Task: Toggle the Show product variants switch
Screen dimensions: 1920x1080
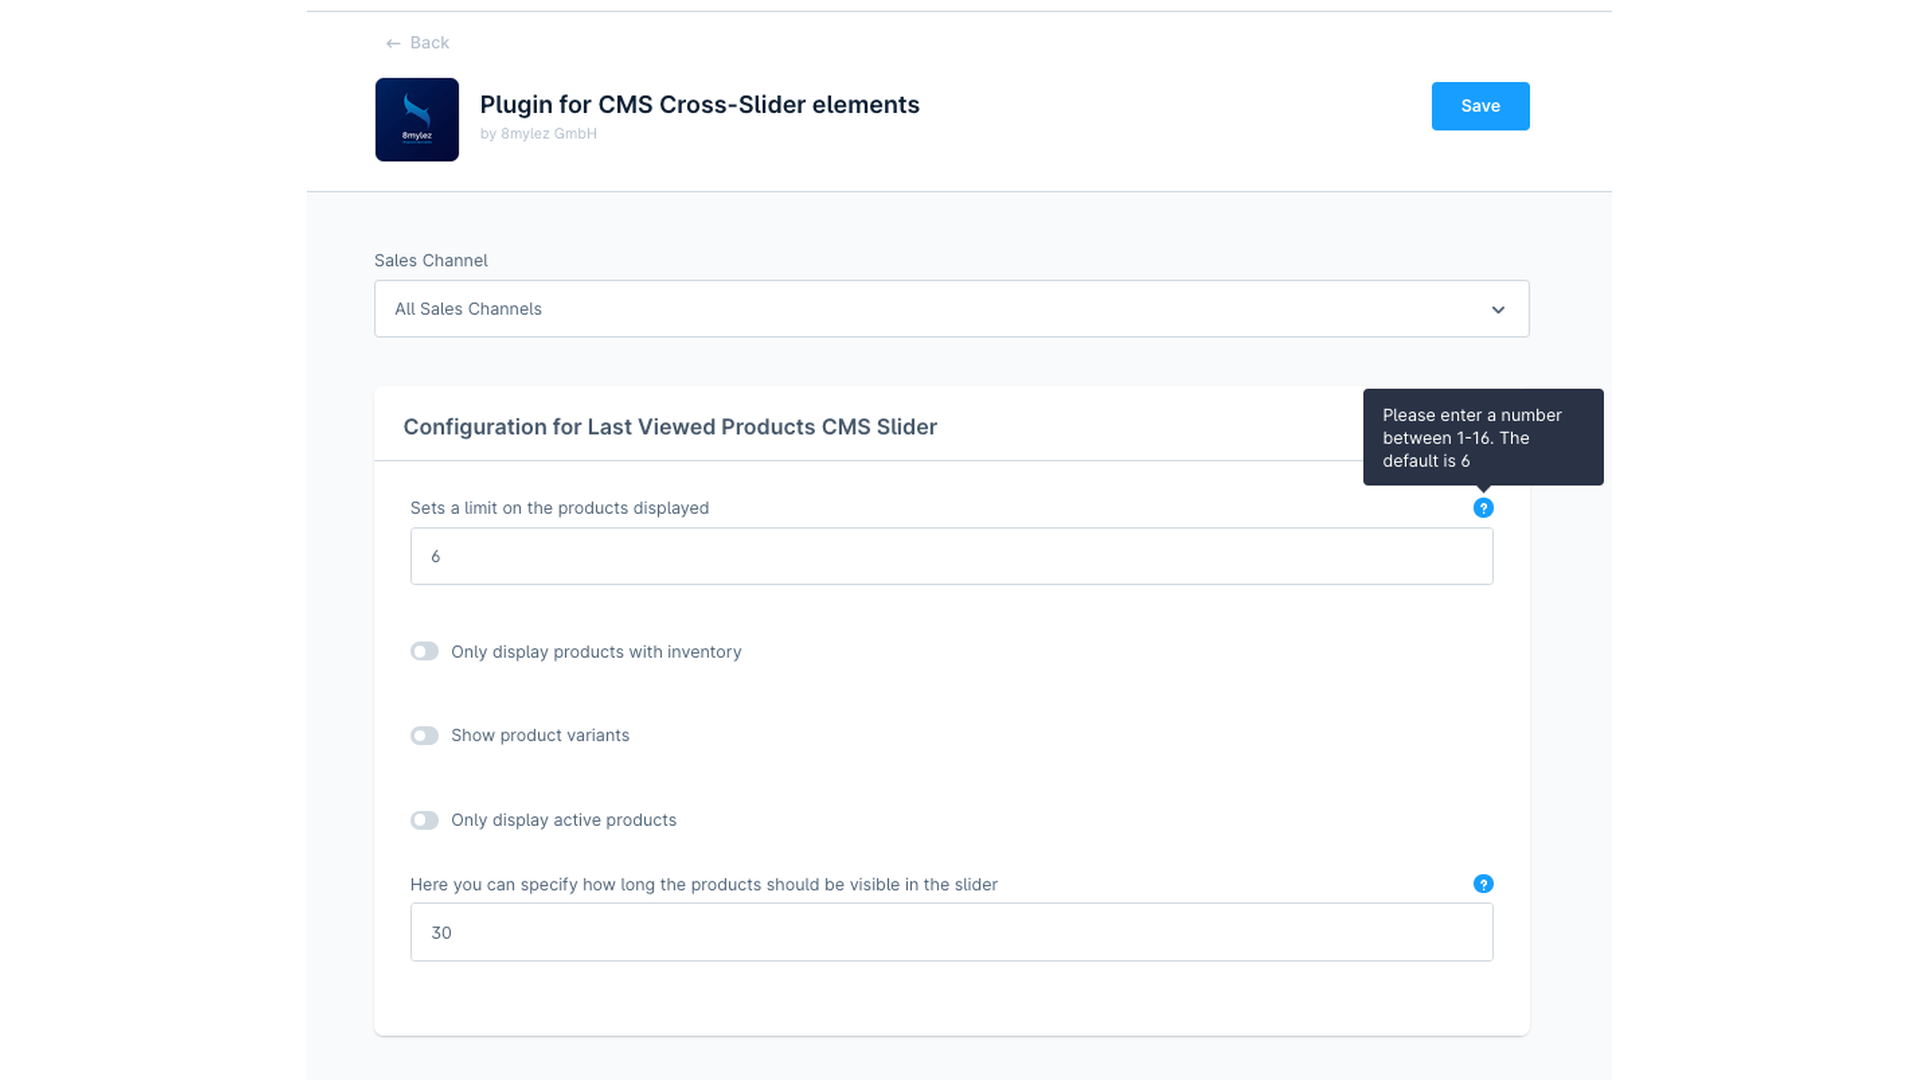Action: [x=424, y=736]
